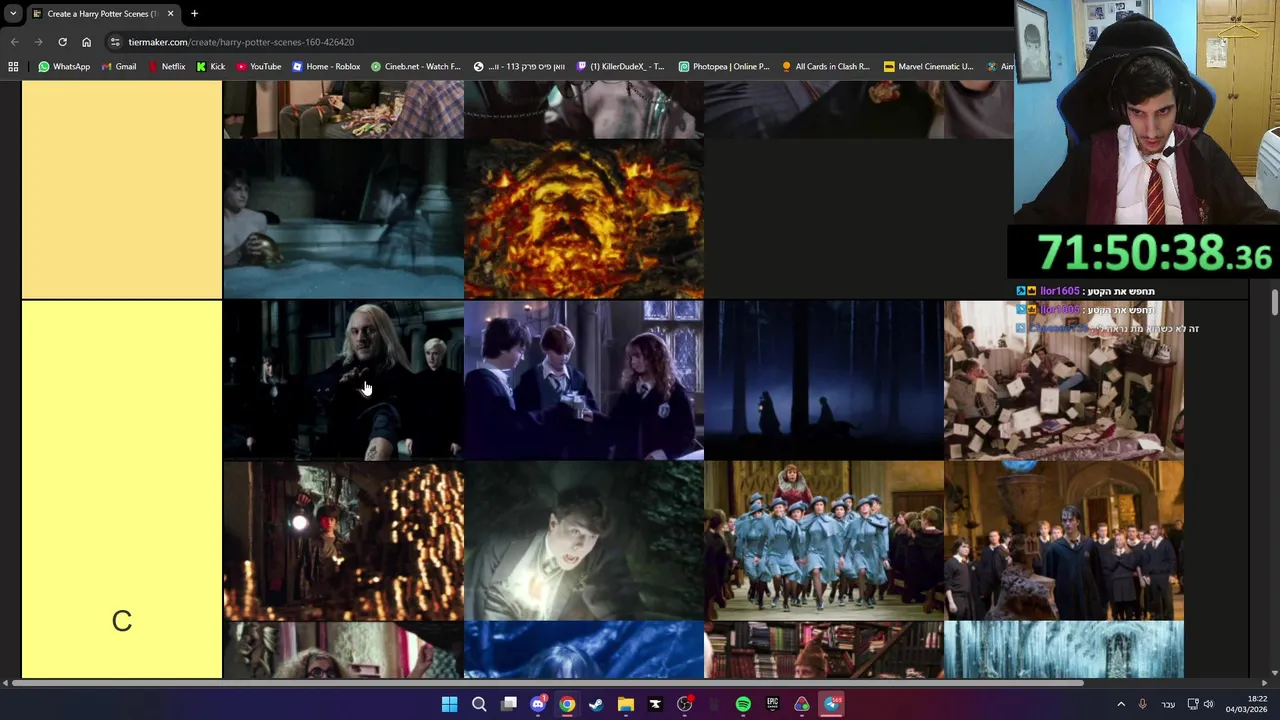Open File Explorer from the taskbar

pyautogui.click(x=626, y=705)
